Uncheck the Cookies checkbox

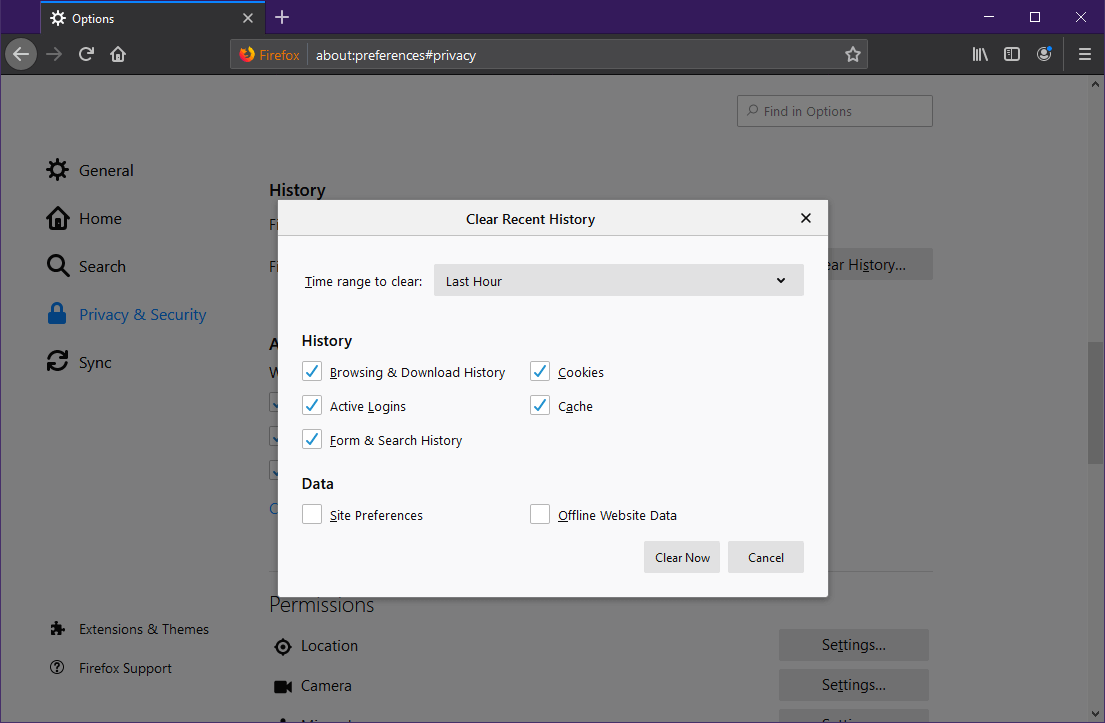click(x=540, y=371)
